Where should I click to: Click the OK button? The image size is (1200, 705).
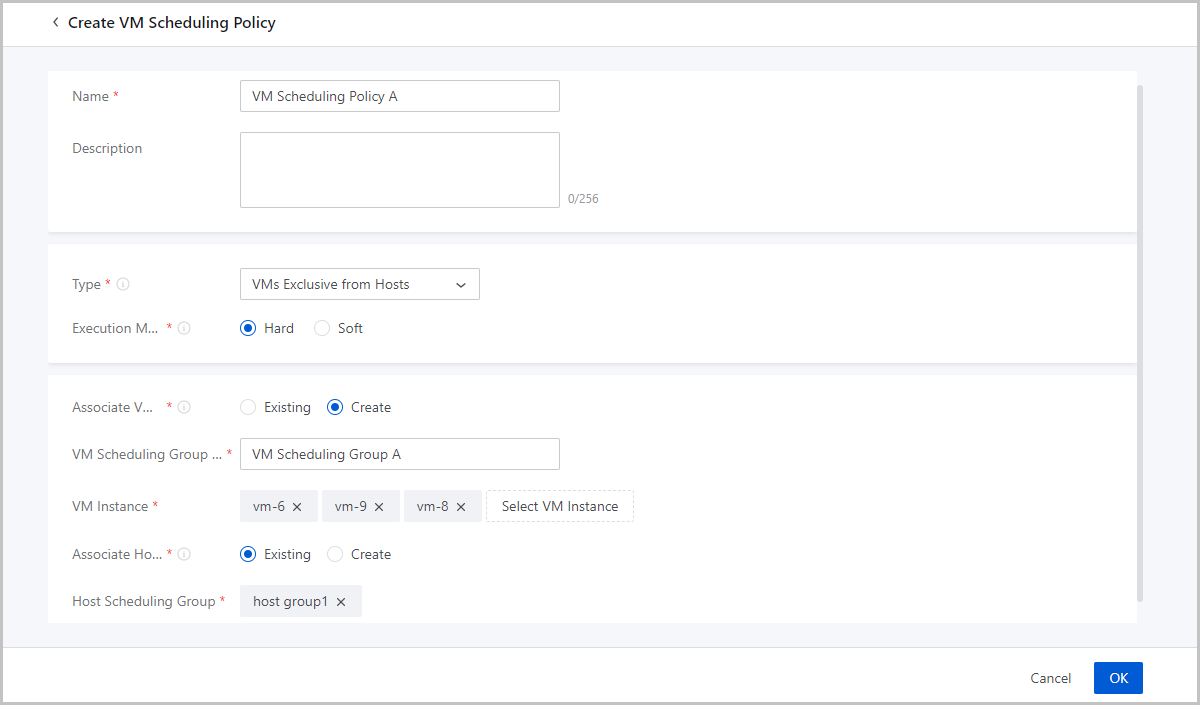coord(1118,678)
